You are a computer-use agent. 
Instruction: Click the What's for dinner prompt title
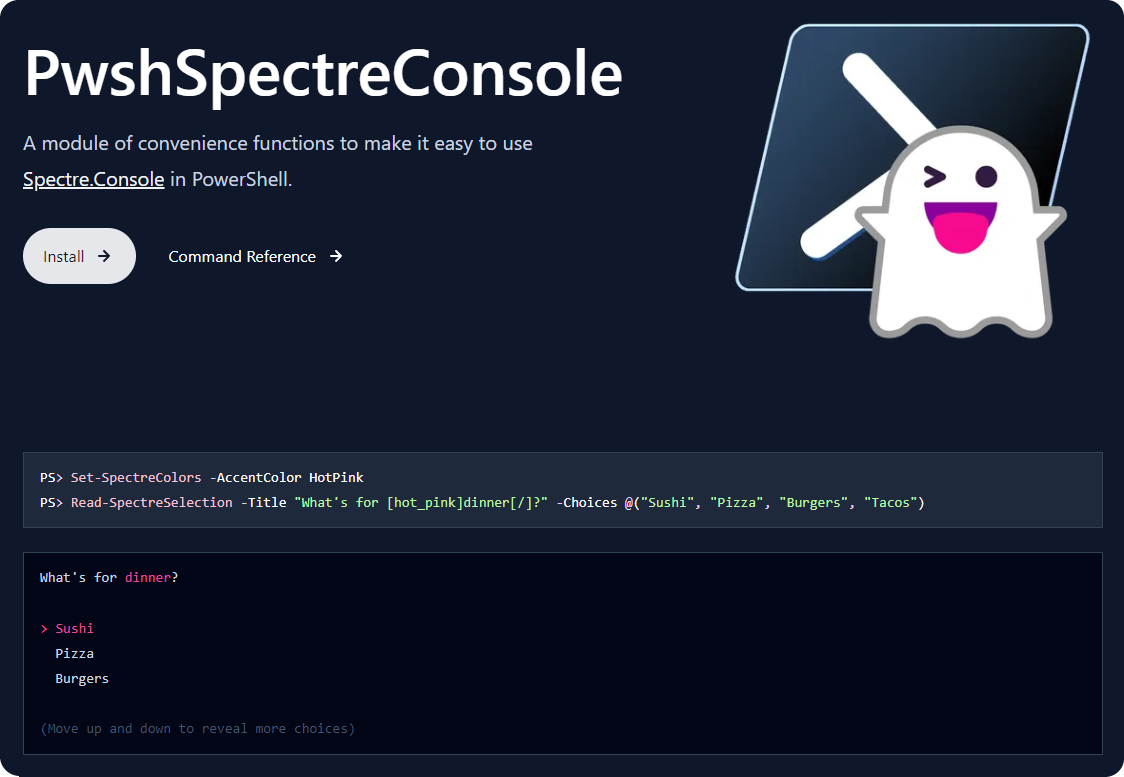click(108, 577)
